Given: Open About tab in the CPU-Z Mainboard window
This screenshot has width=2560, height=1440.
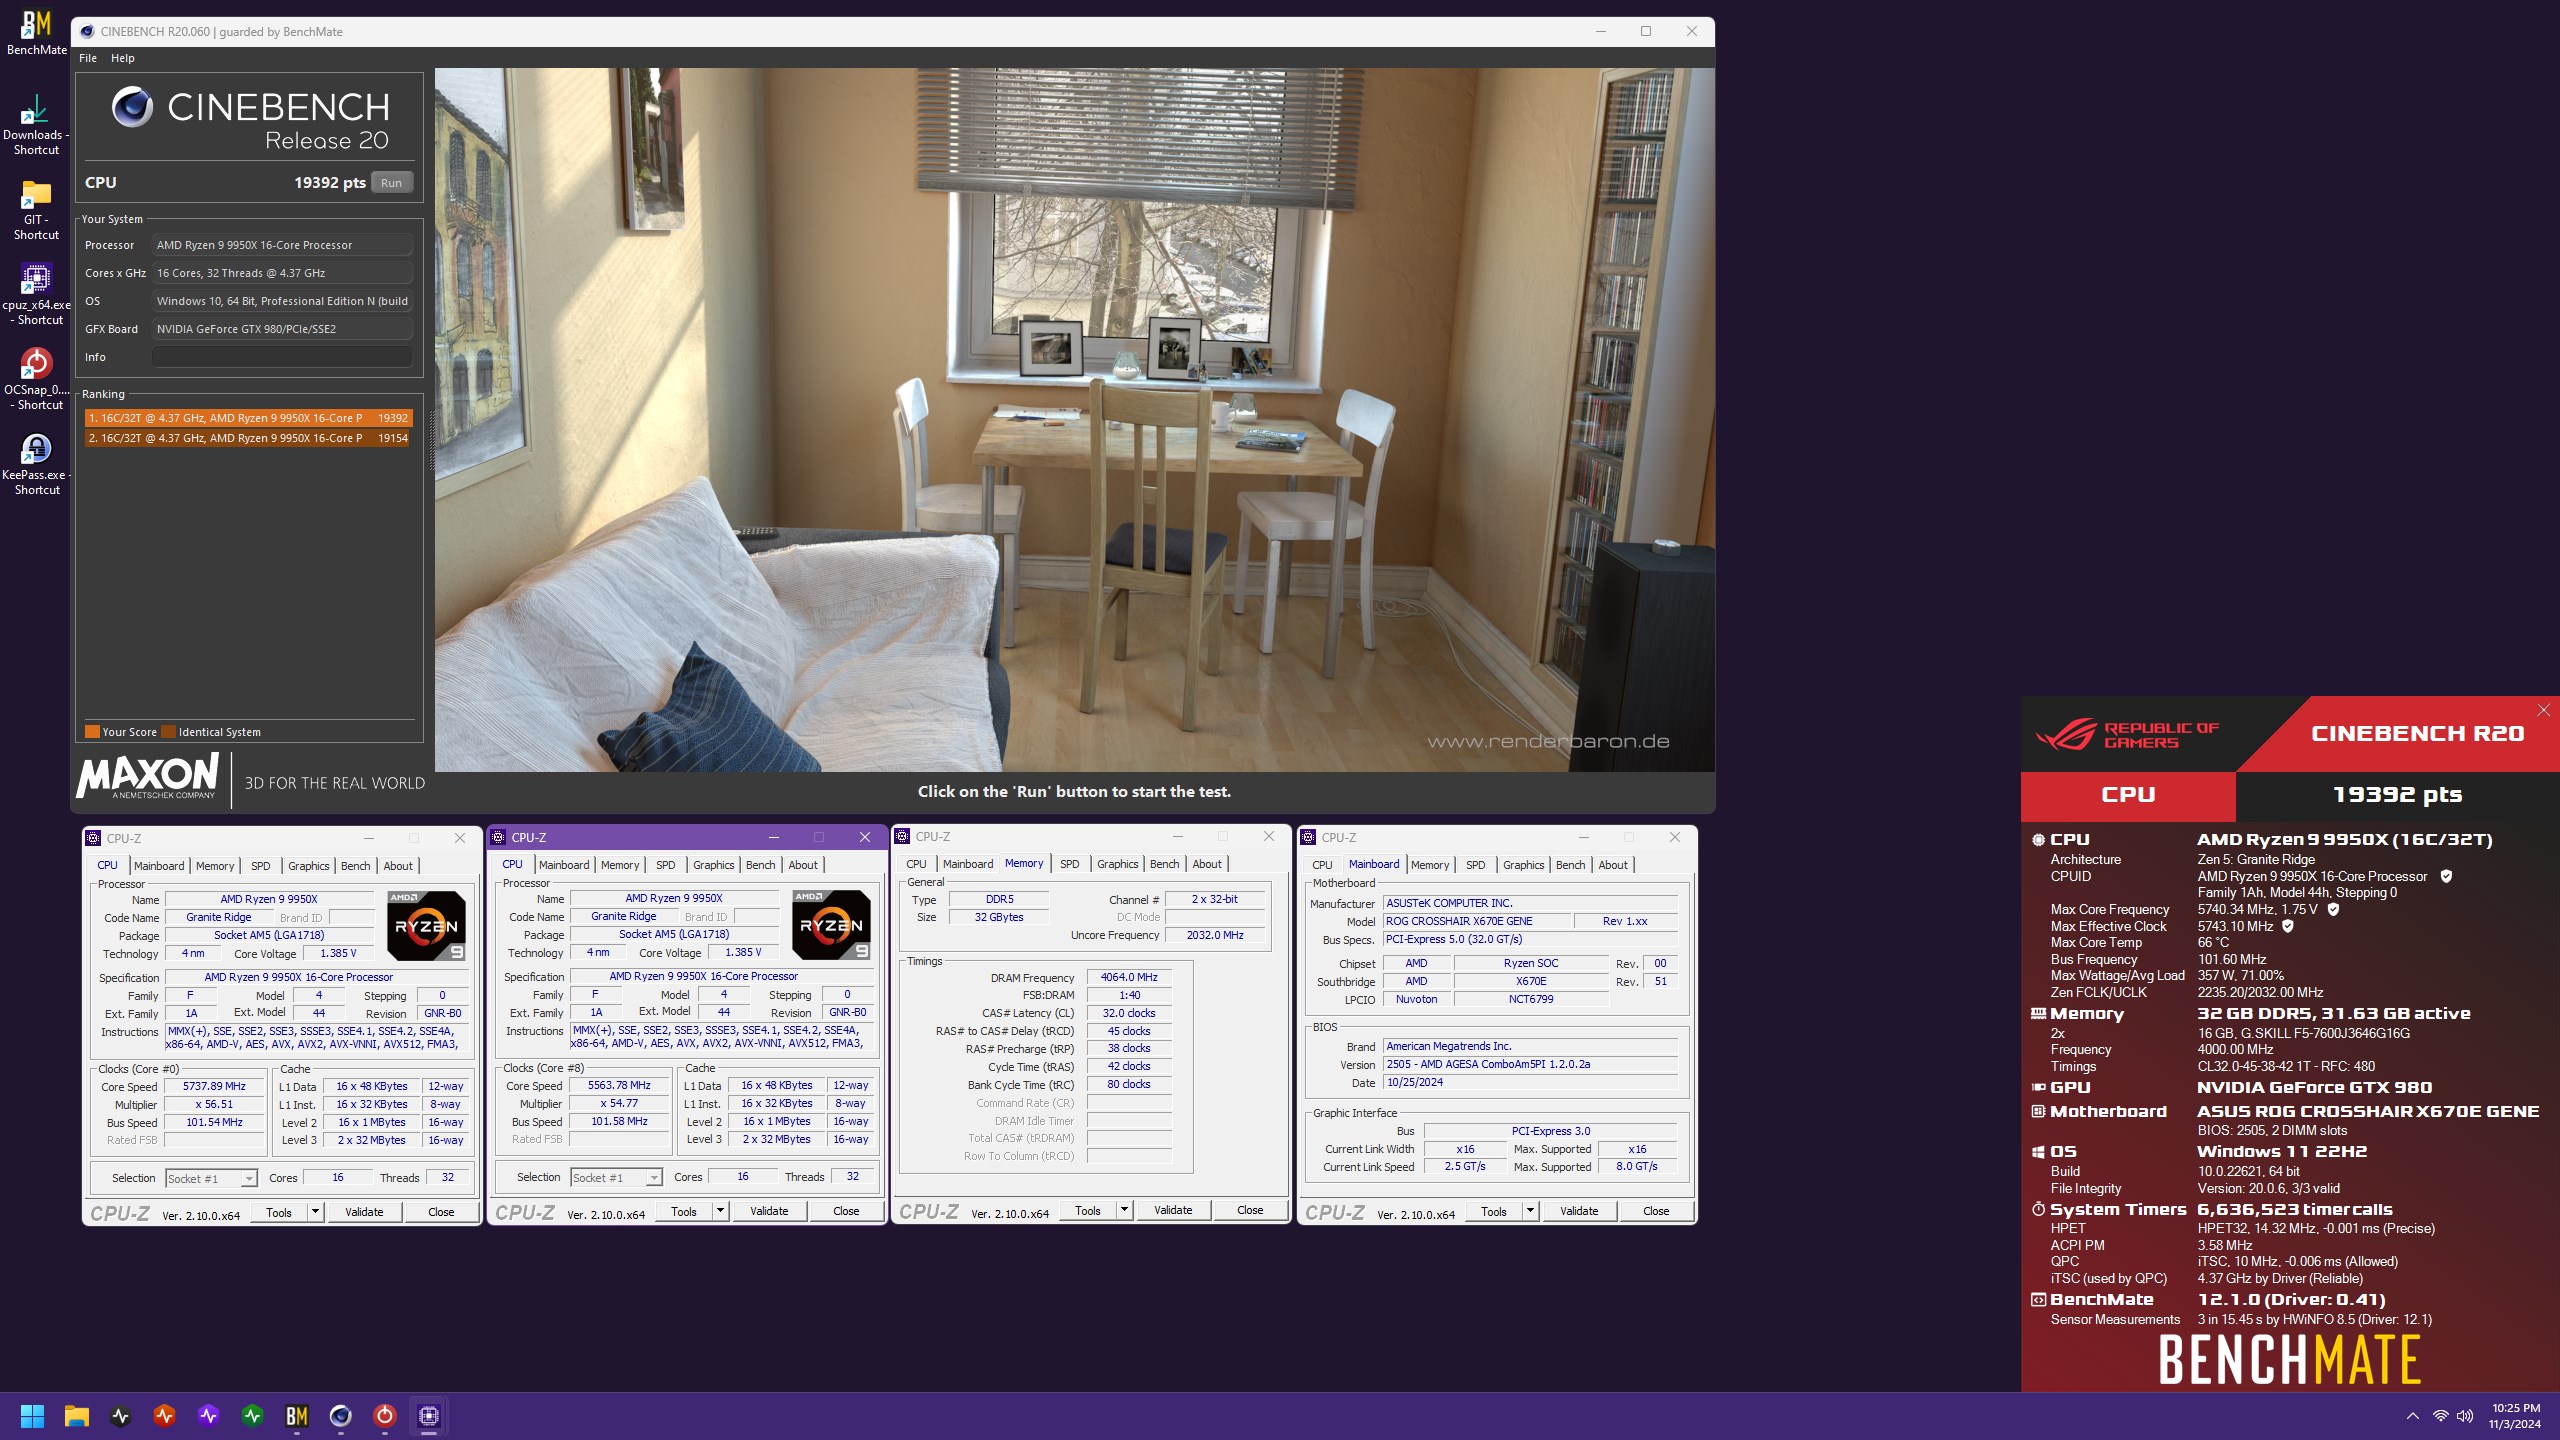Looking at the screenshot, I should [x=1612, y=865].
